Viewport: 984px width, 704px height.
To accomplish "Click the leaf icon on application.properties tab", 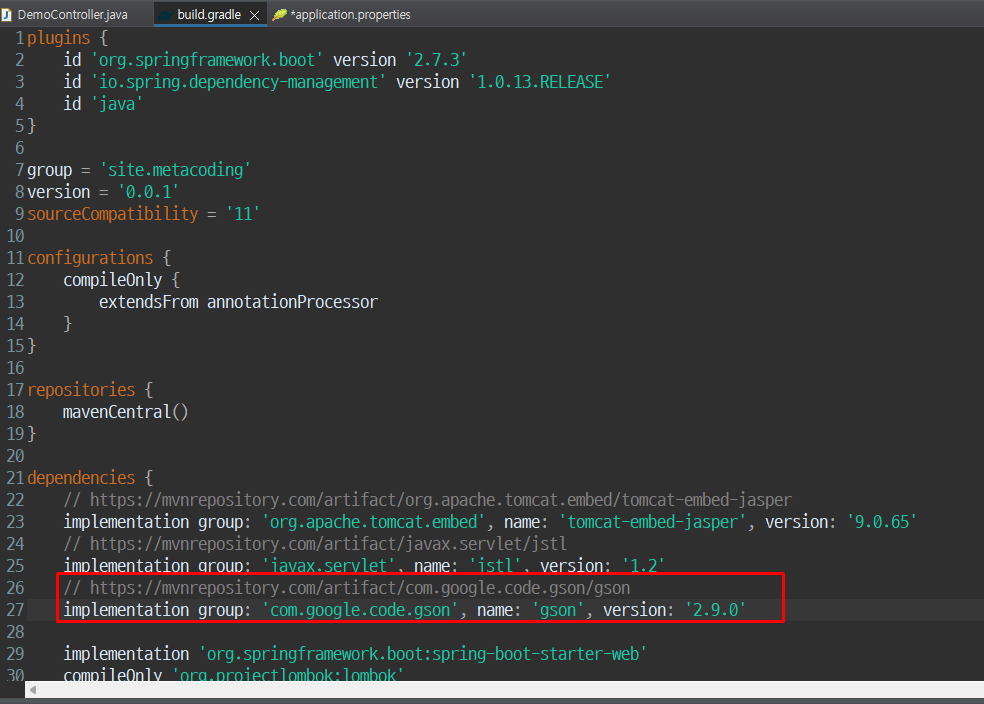I will (280, 14).
